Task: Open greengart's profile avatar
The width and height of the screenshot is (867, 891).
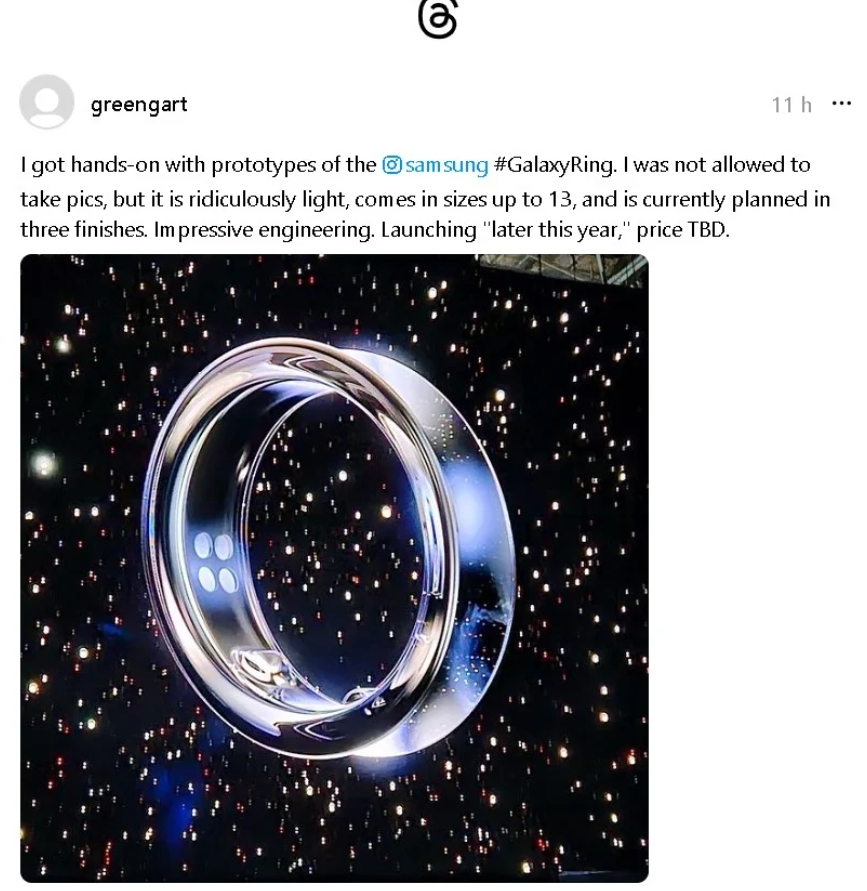Action: pyautogui.click(x=47, y=102)
